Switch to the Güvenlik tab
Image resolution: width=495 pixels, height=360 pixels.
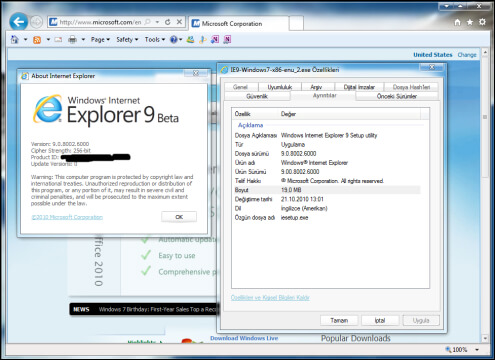[257, 96]
